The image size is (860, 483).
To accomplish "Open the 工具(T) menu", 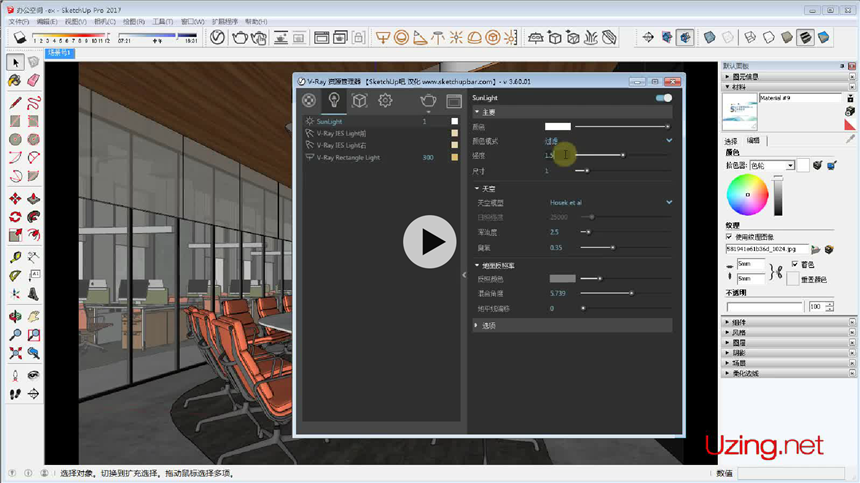I will 162,21.
